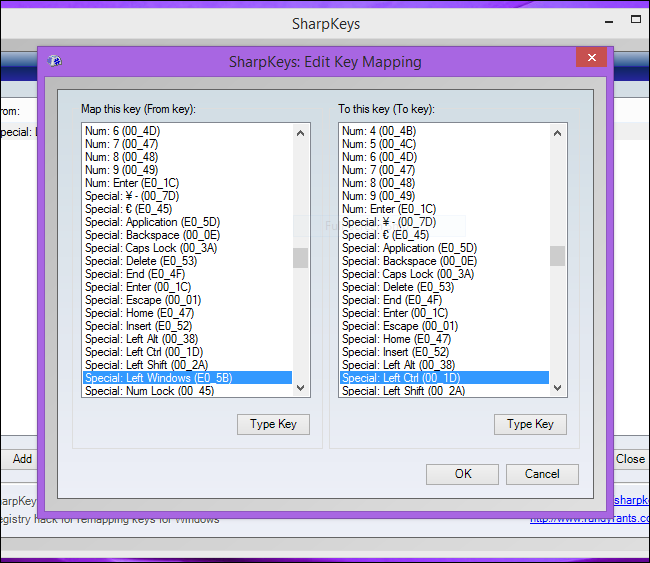
Task: Select From key Special: Left Shift (00_2A)
Action: pos(187,365)
